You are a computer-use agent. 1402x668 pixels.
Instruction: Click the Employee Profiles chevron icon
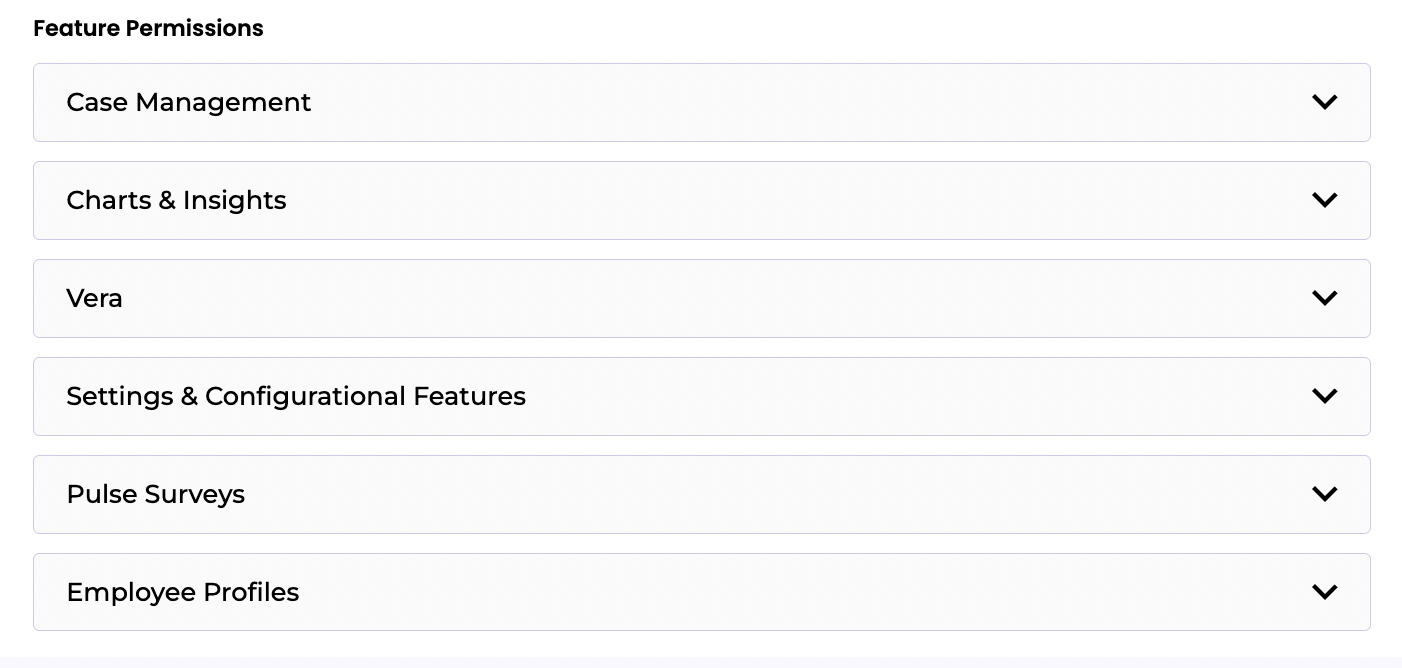pyautogui.click(x=1324, y=592)
